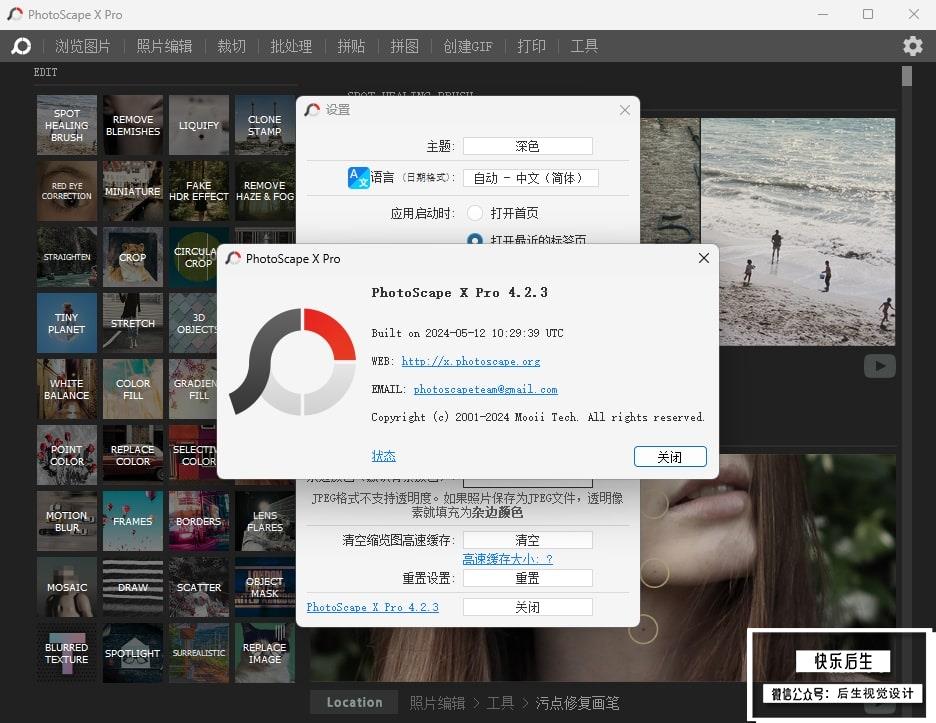Viewport: 936px width, 723px height.
Task: Open the Scatter tile
Action: pyautogui.click(x=199, y=587)
